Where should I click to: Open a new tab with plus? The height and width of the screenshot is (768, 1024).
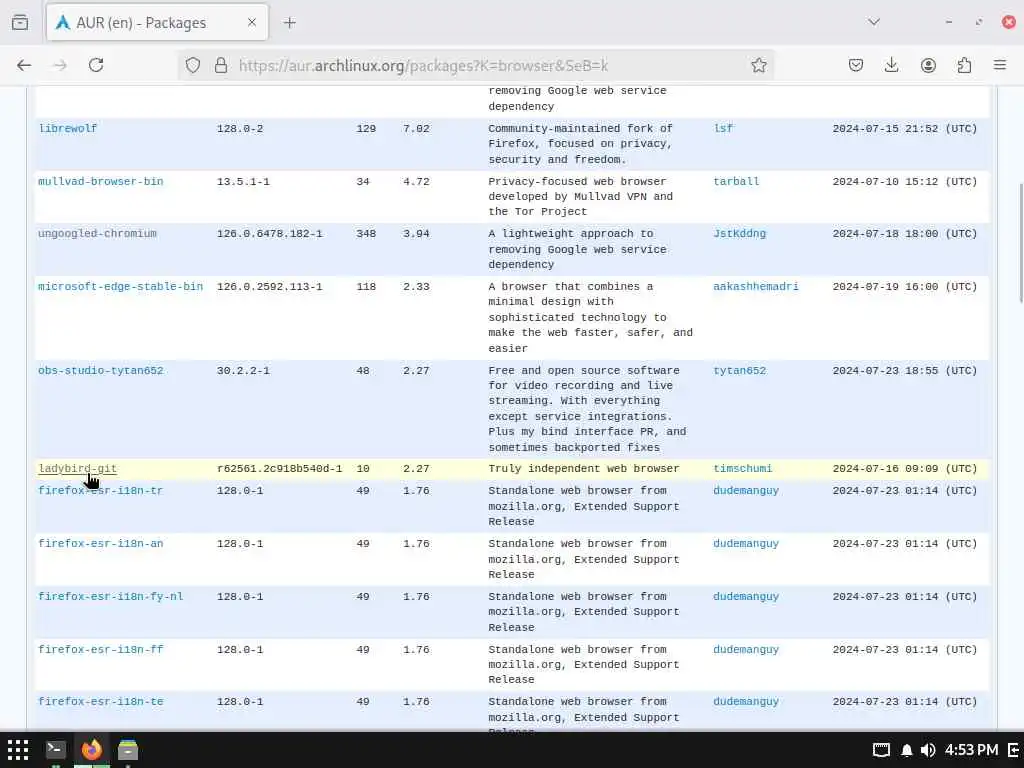coord(290,23)
